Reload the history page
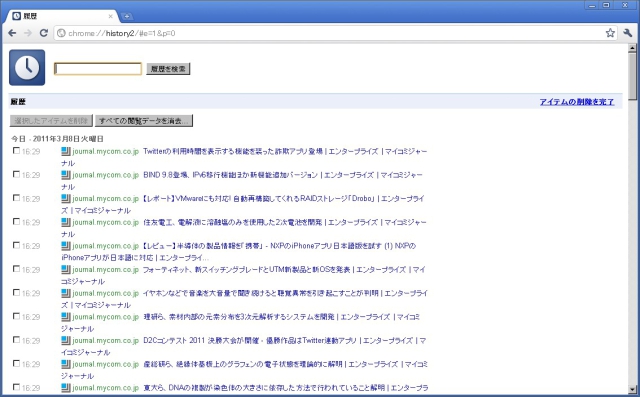This screenshot has height=397, width=640. click(44, 33)
